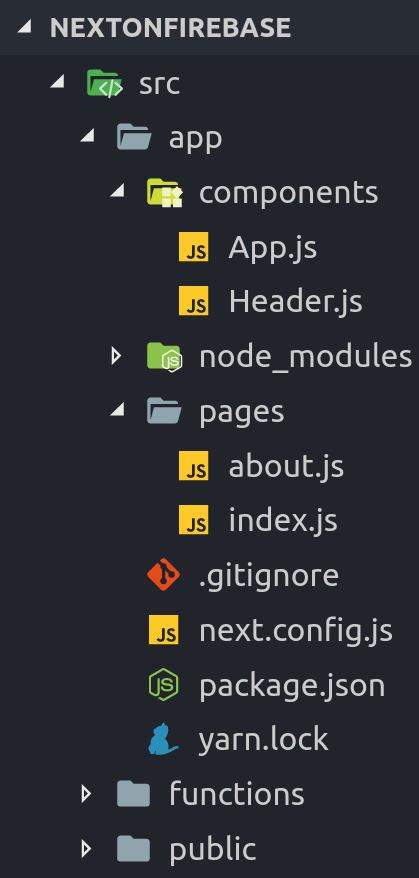
Task: Open the about.js file
Action: click(x=286, y=466)
